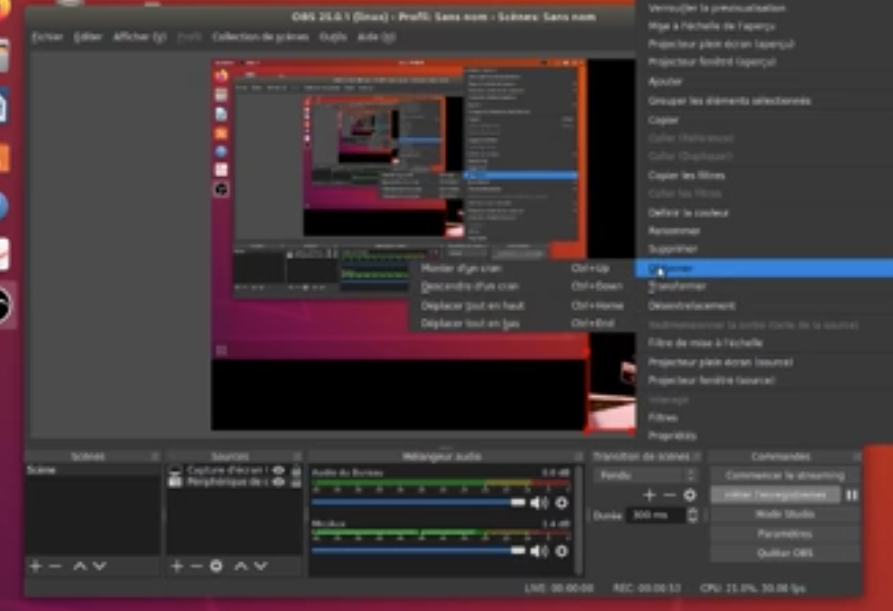
Task: Mute the Micro with its speaker icon
Action: pos(540,548)
